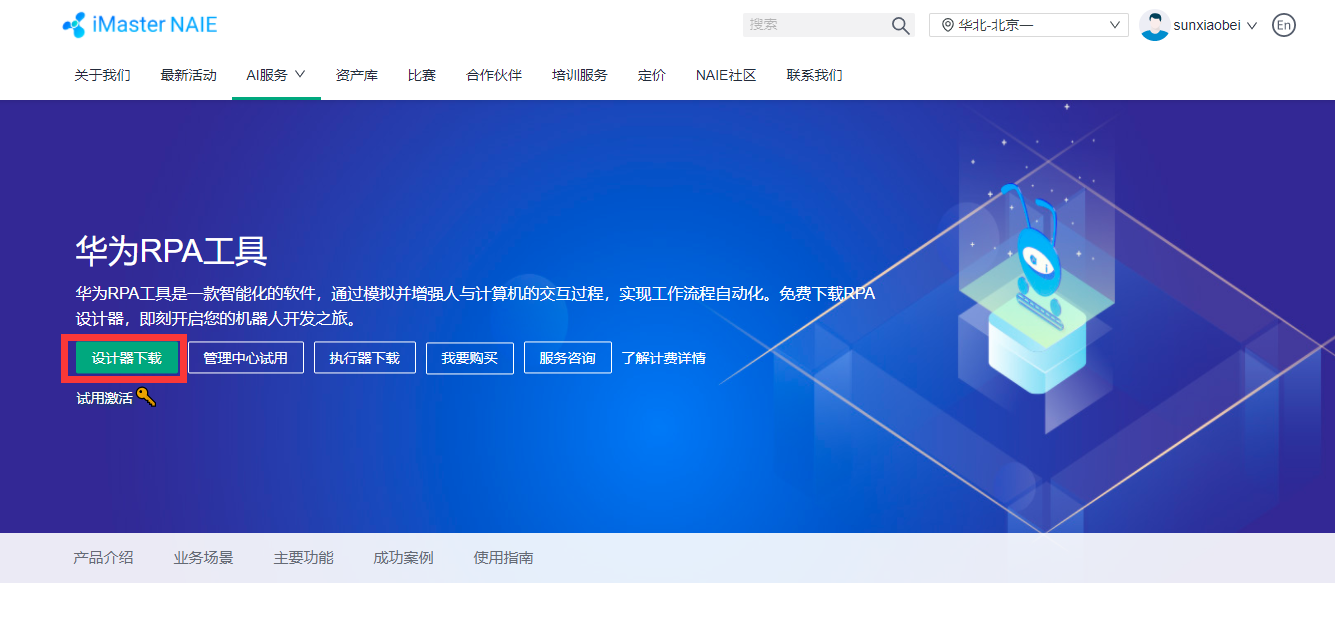This screenshot has width=1335, height=637.
Task: Open the 了解计费详情 link
Action: tap(663, 358)
